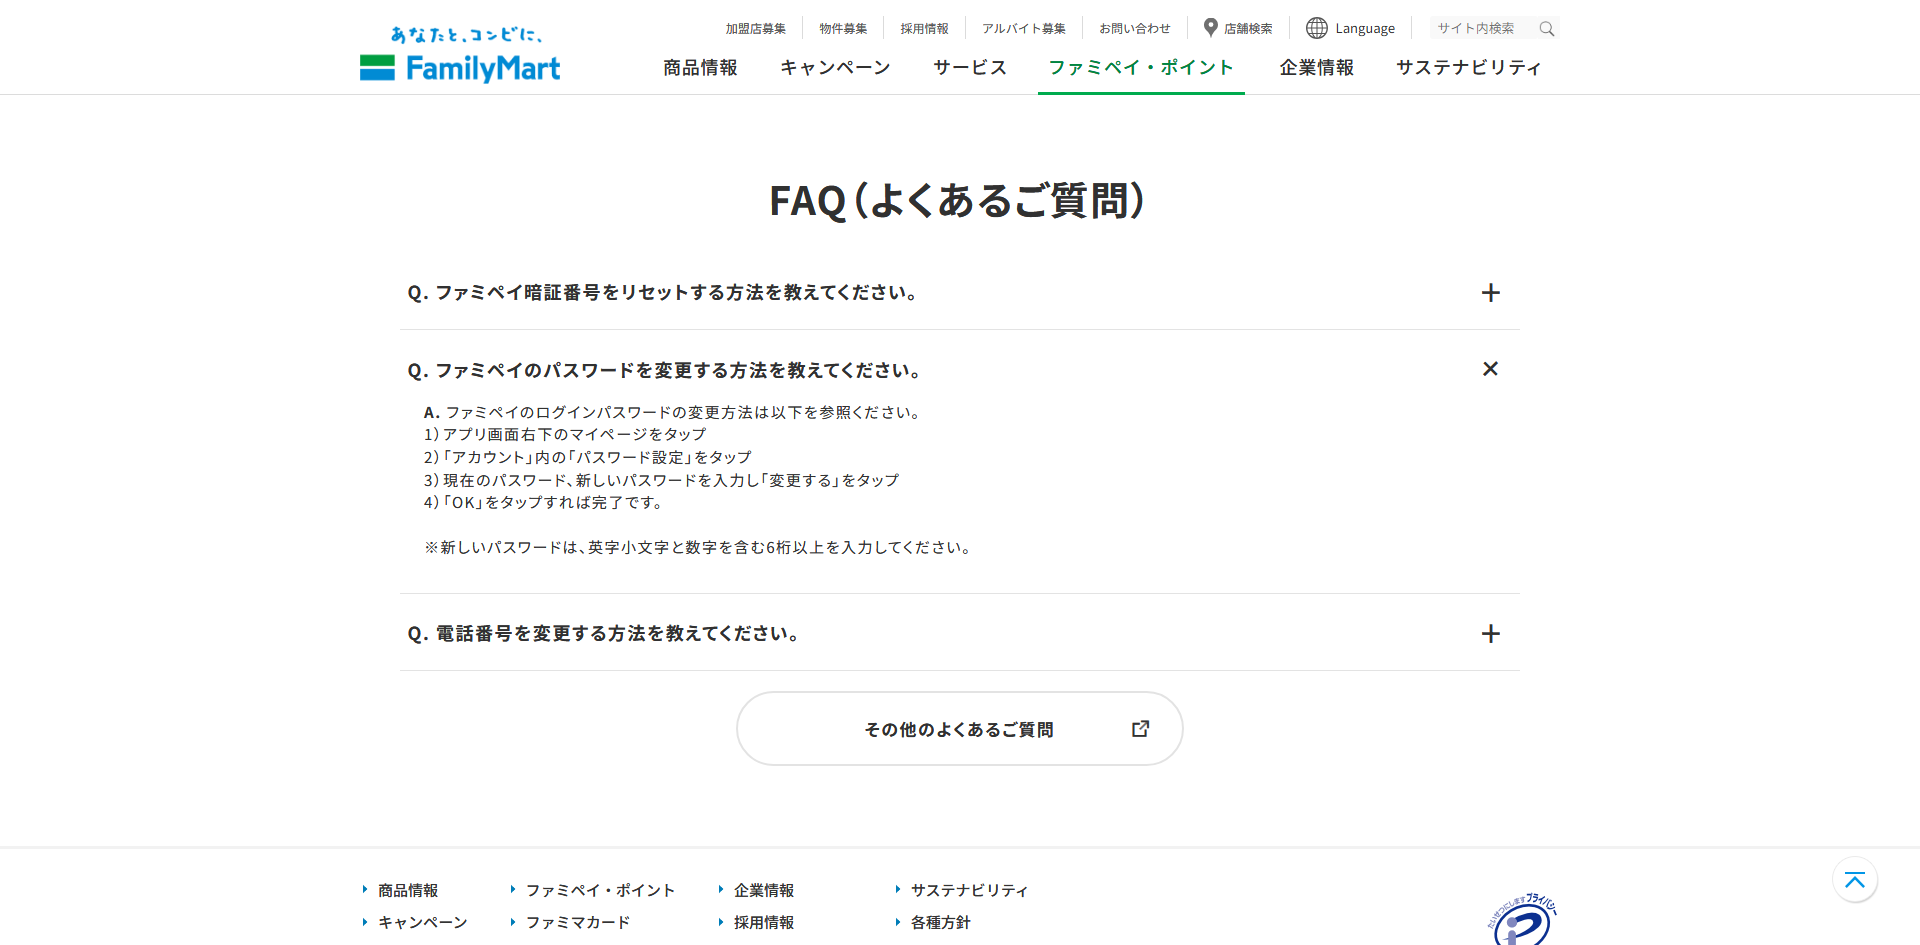Open the サステナビリティ main menu
The image size is (1920, 945).
[1469, 67]
